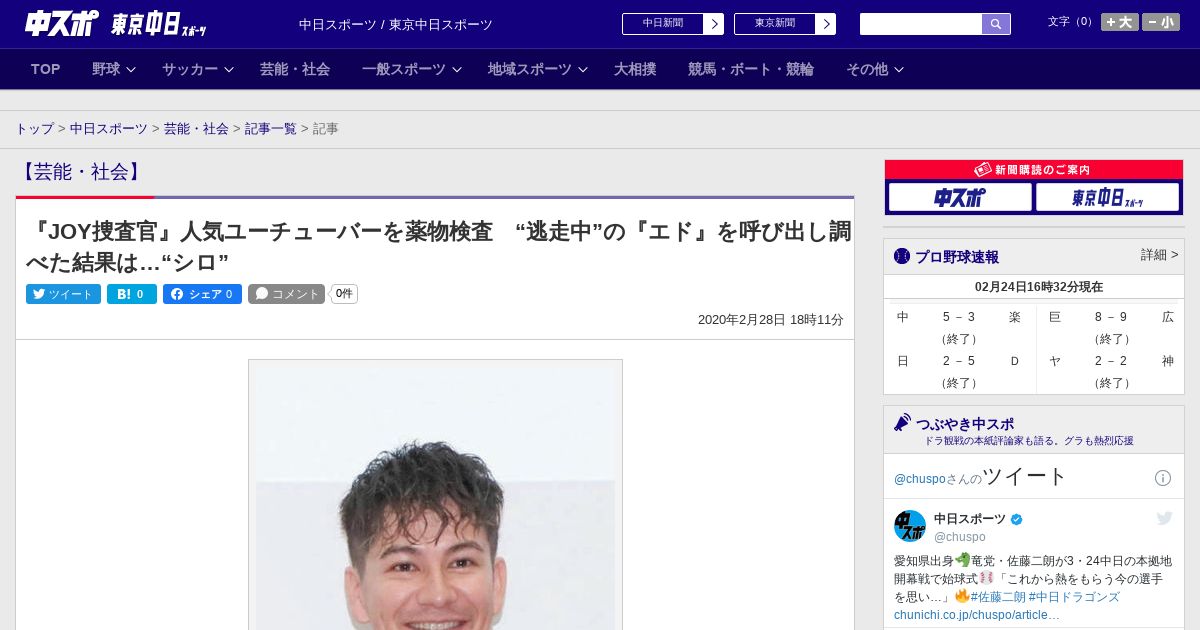Open the #中日ドラゴンズ hashtag link
Viewport: 1200px width, 630px height.
(1074, 597)
